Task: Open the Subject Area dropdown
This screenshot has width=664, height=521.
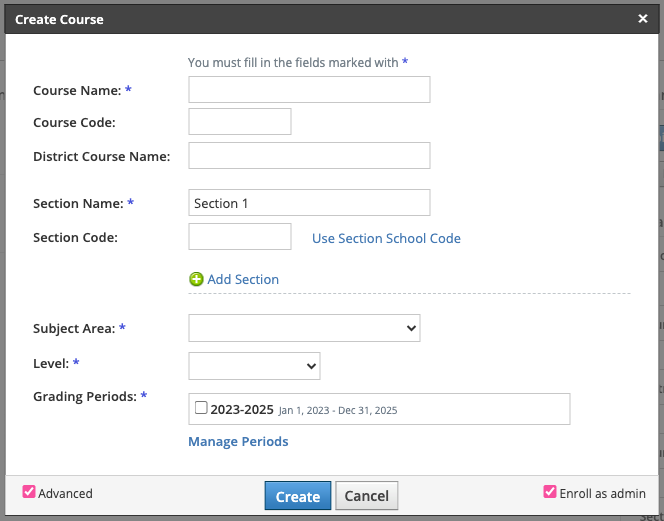Action: [x=304, y=328]
